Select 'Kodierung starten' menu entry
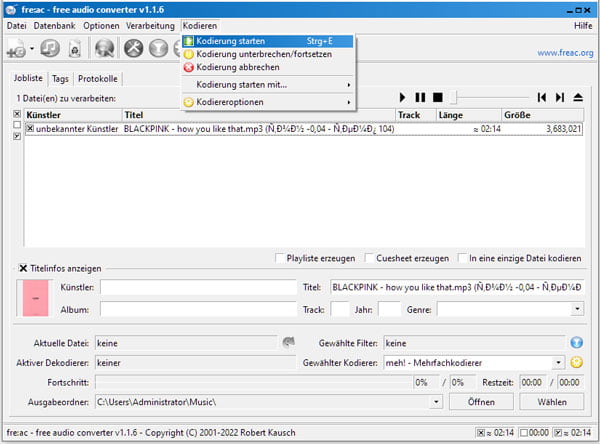Image resolution: width=600 pixels, height=444 pixels. (x=231, y=41)
